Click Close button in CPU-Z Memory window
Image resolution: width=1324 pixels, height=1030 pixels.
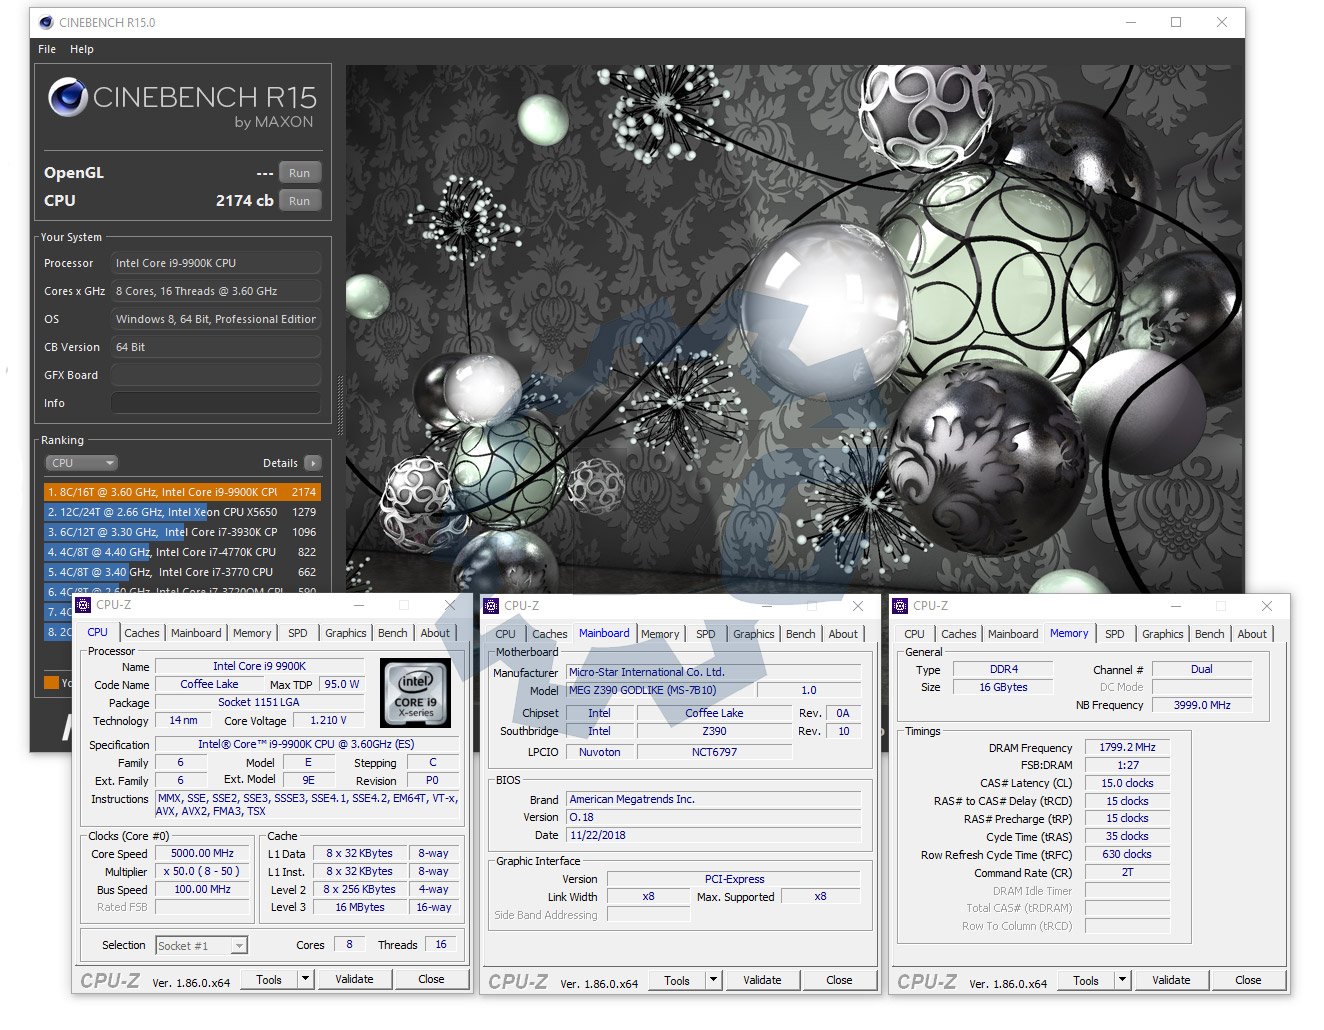[1249, 981]
